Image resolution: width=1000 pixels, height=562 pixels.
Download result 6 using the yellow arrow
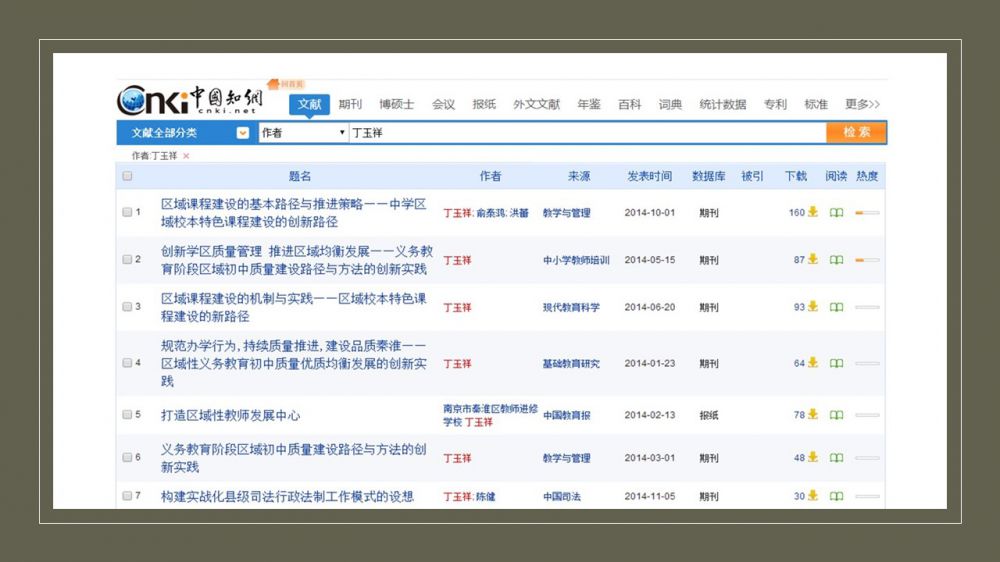[x=813, y=457]
